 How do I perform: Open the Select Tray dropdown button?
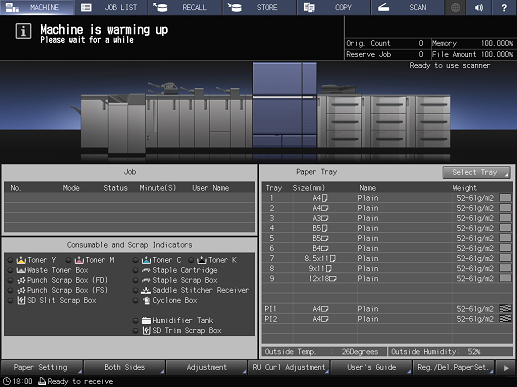point(476,172)
